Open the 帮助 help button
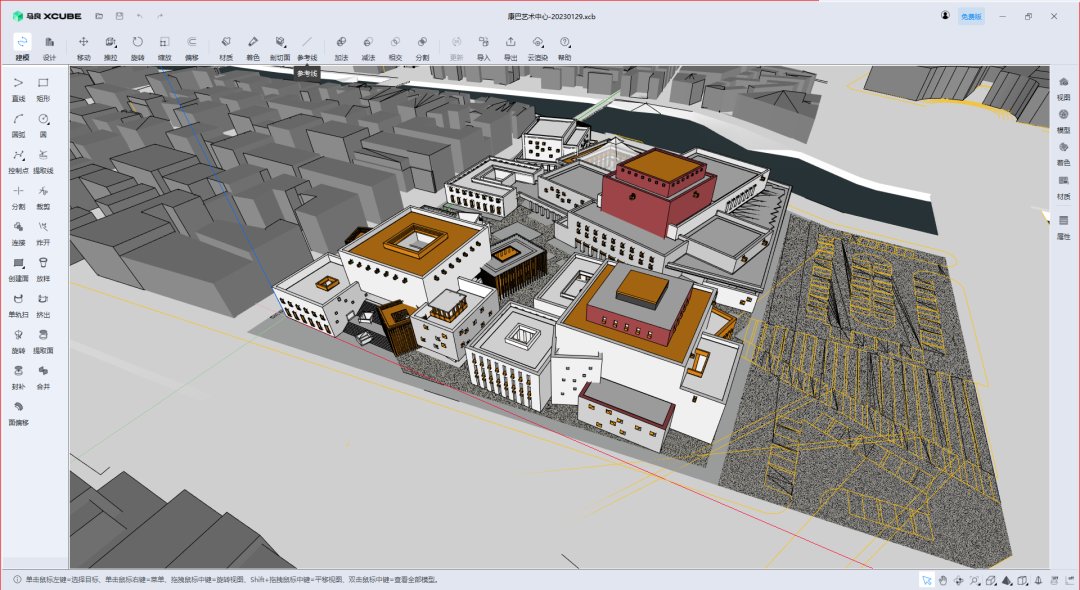Image resolution: width=1080 pixels, height=590 pixels. coord(565,46)
